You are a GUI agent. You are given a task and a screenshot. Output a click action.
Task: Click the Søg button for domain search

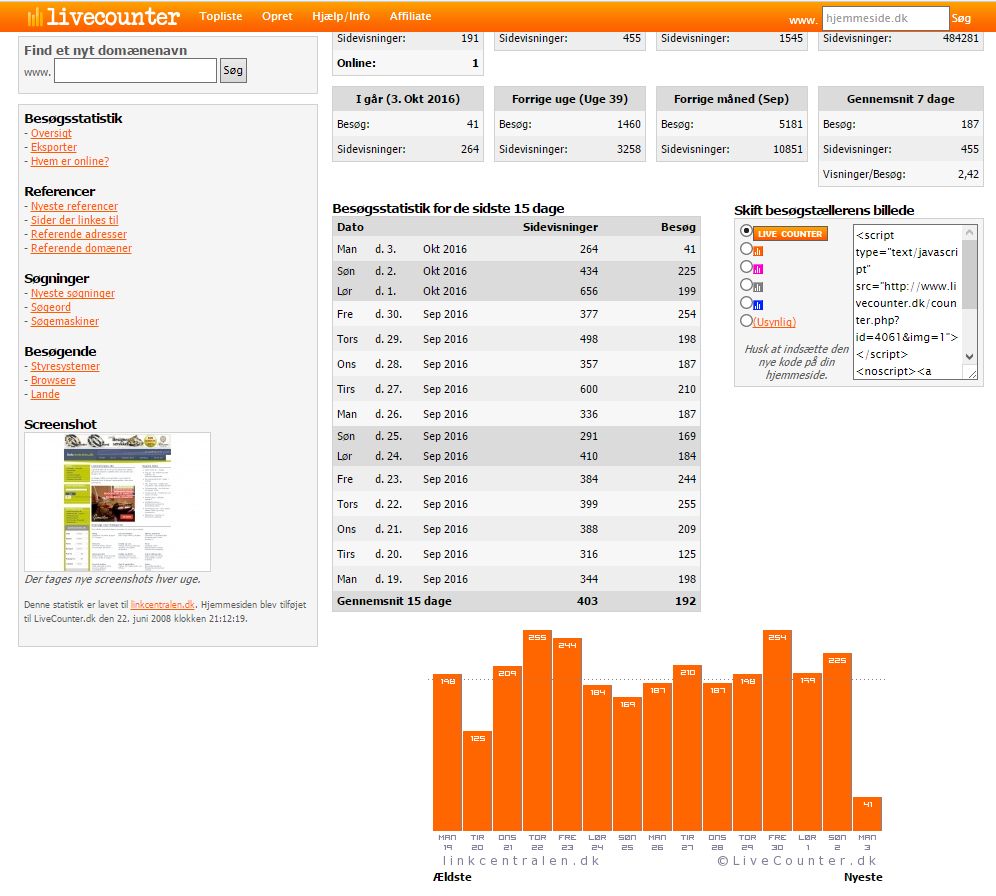(x=233, y=70)
